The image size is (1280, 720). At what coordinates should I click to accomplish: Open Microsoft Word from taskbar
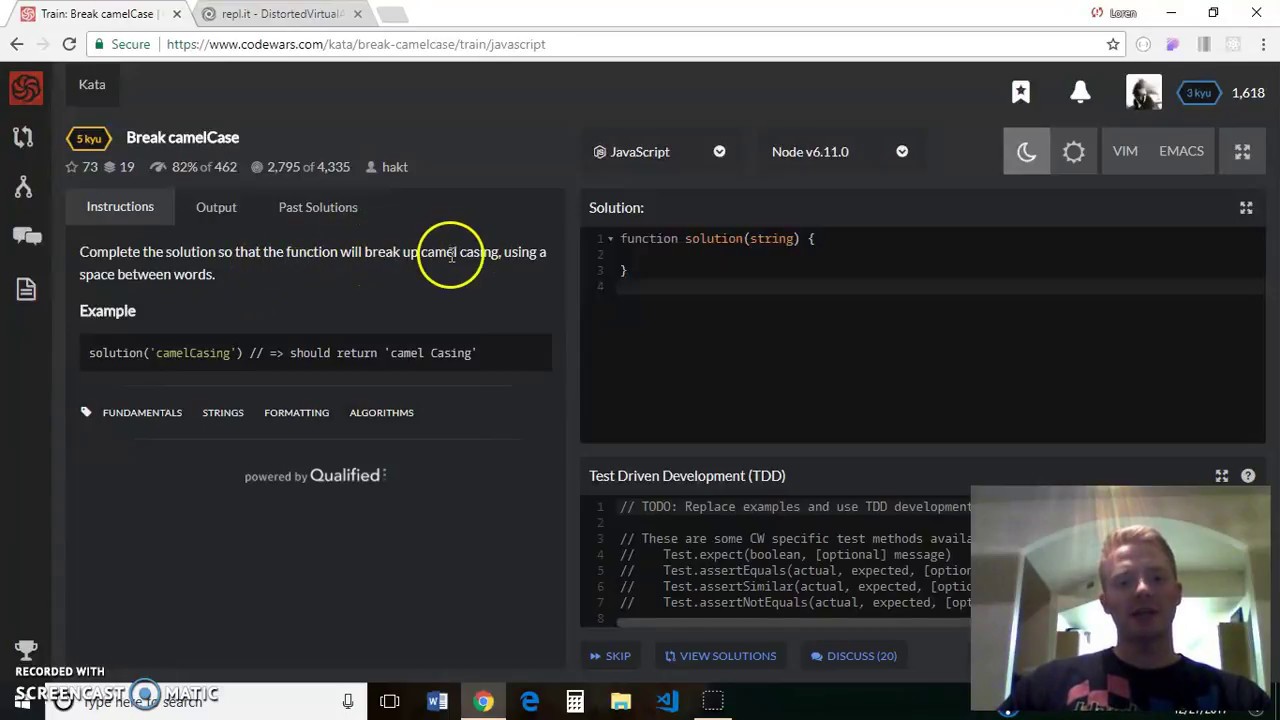click(437, 701)
